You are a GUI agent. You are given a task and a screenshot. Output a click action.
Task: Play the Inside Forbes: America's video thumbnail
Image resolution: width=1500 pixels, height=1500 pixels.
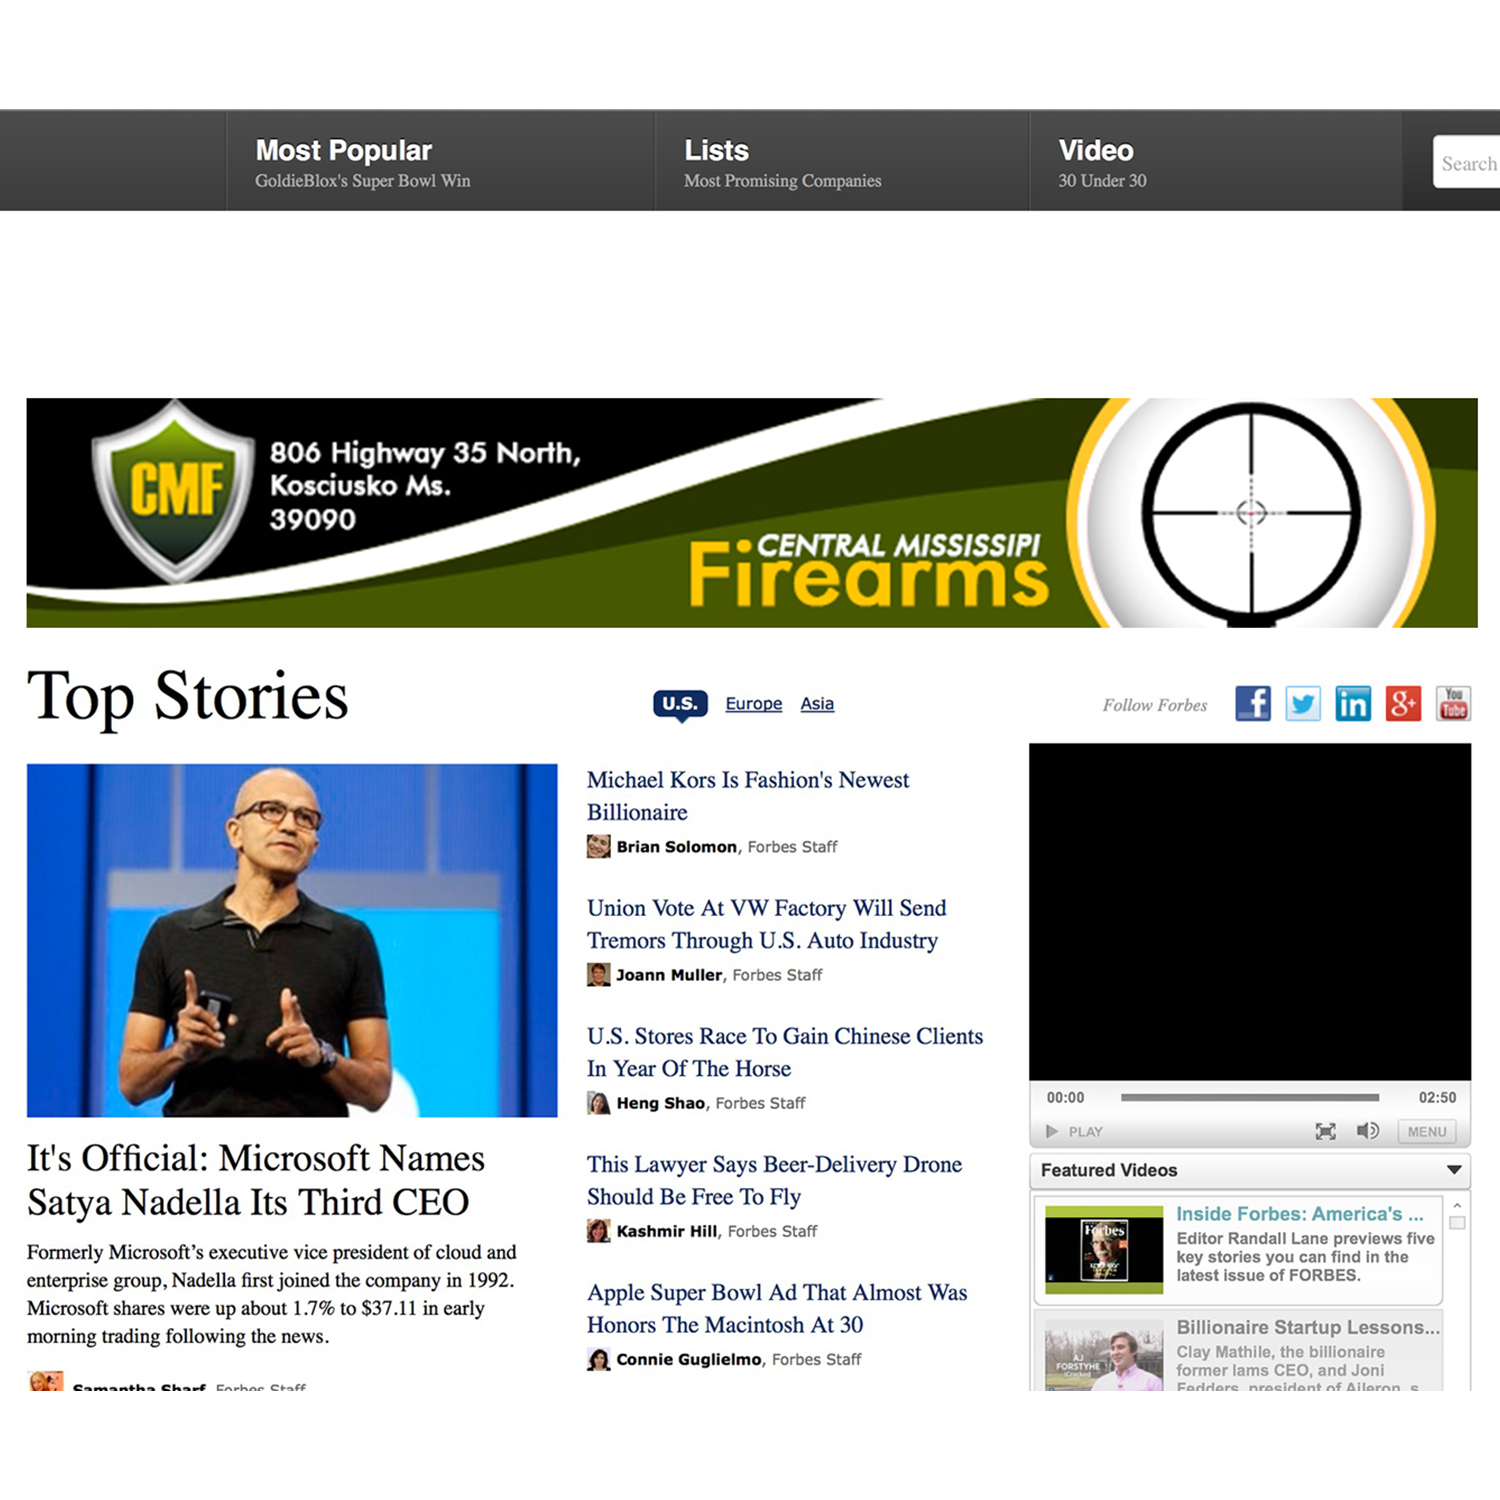pos(1104,1249)
